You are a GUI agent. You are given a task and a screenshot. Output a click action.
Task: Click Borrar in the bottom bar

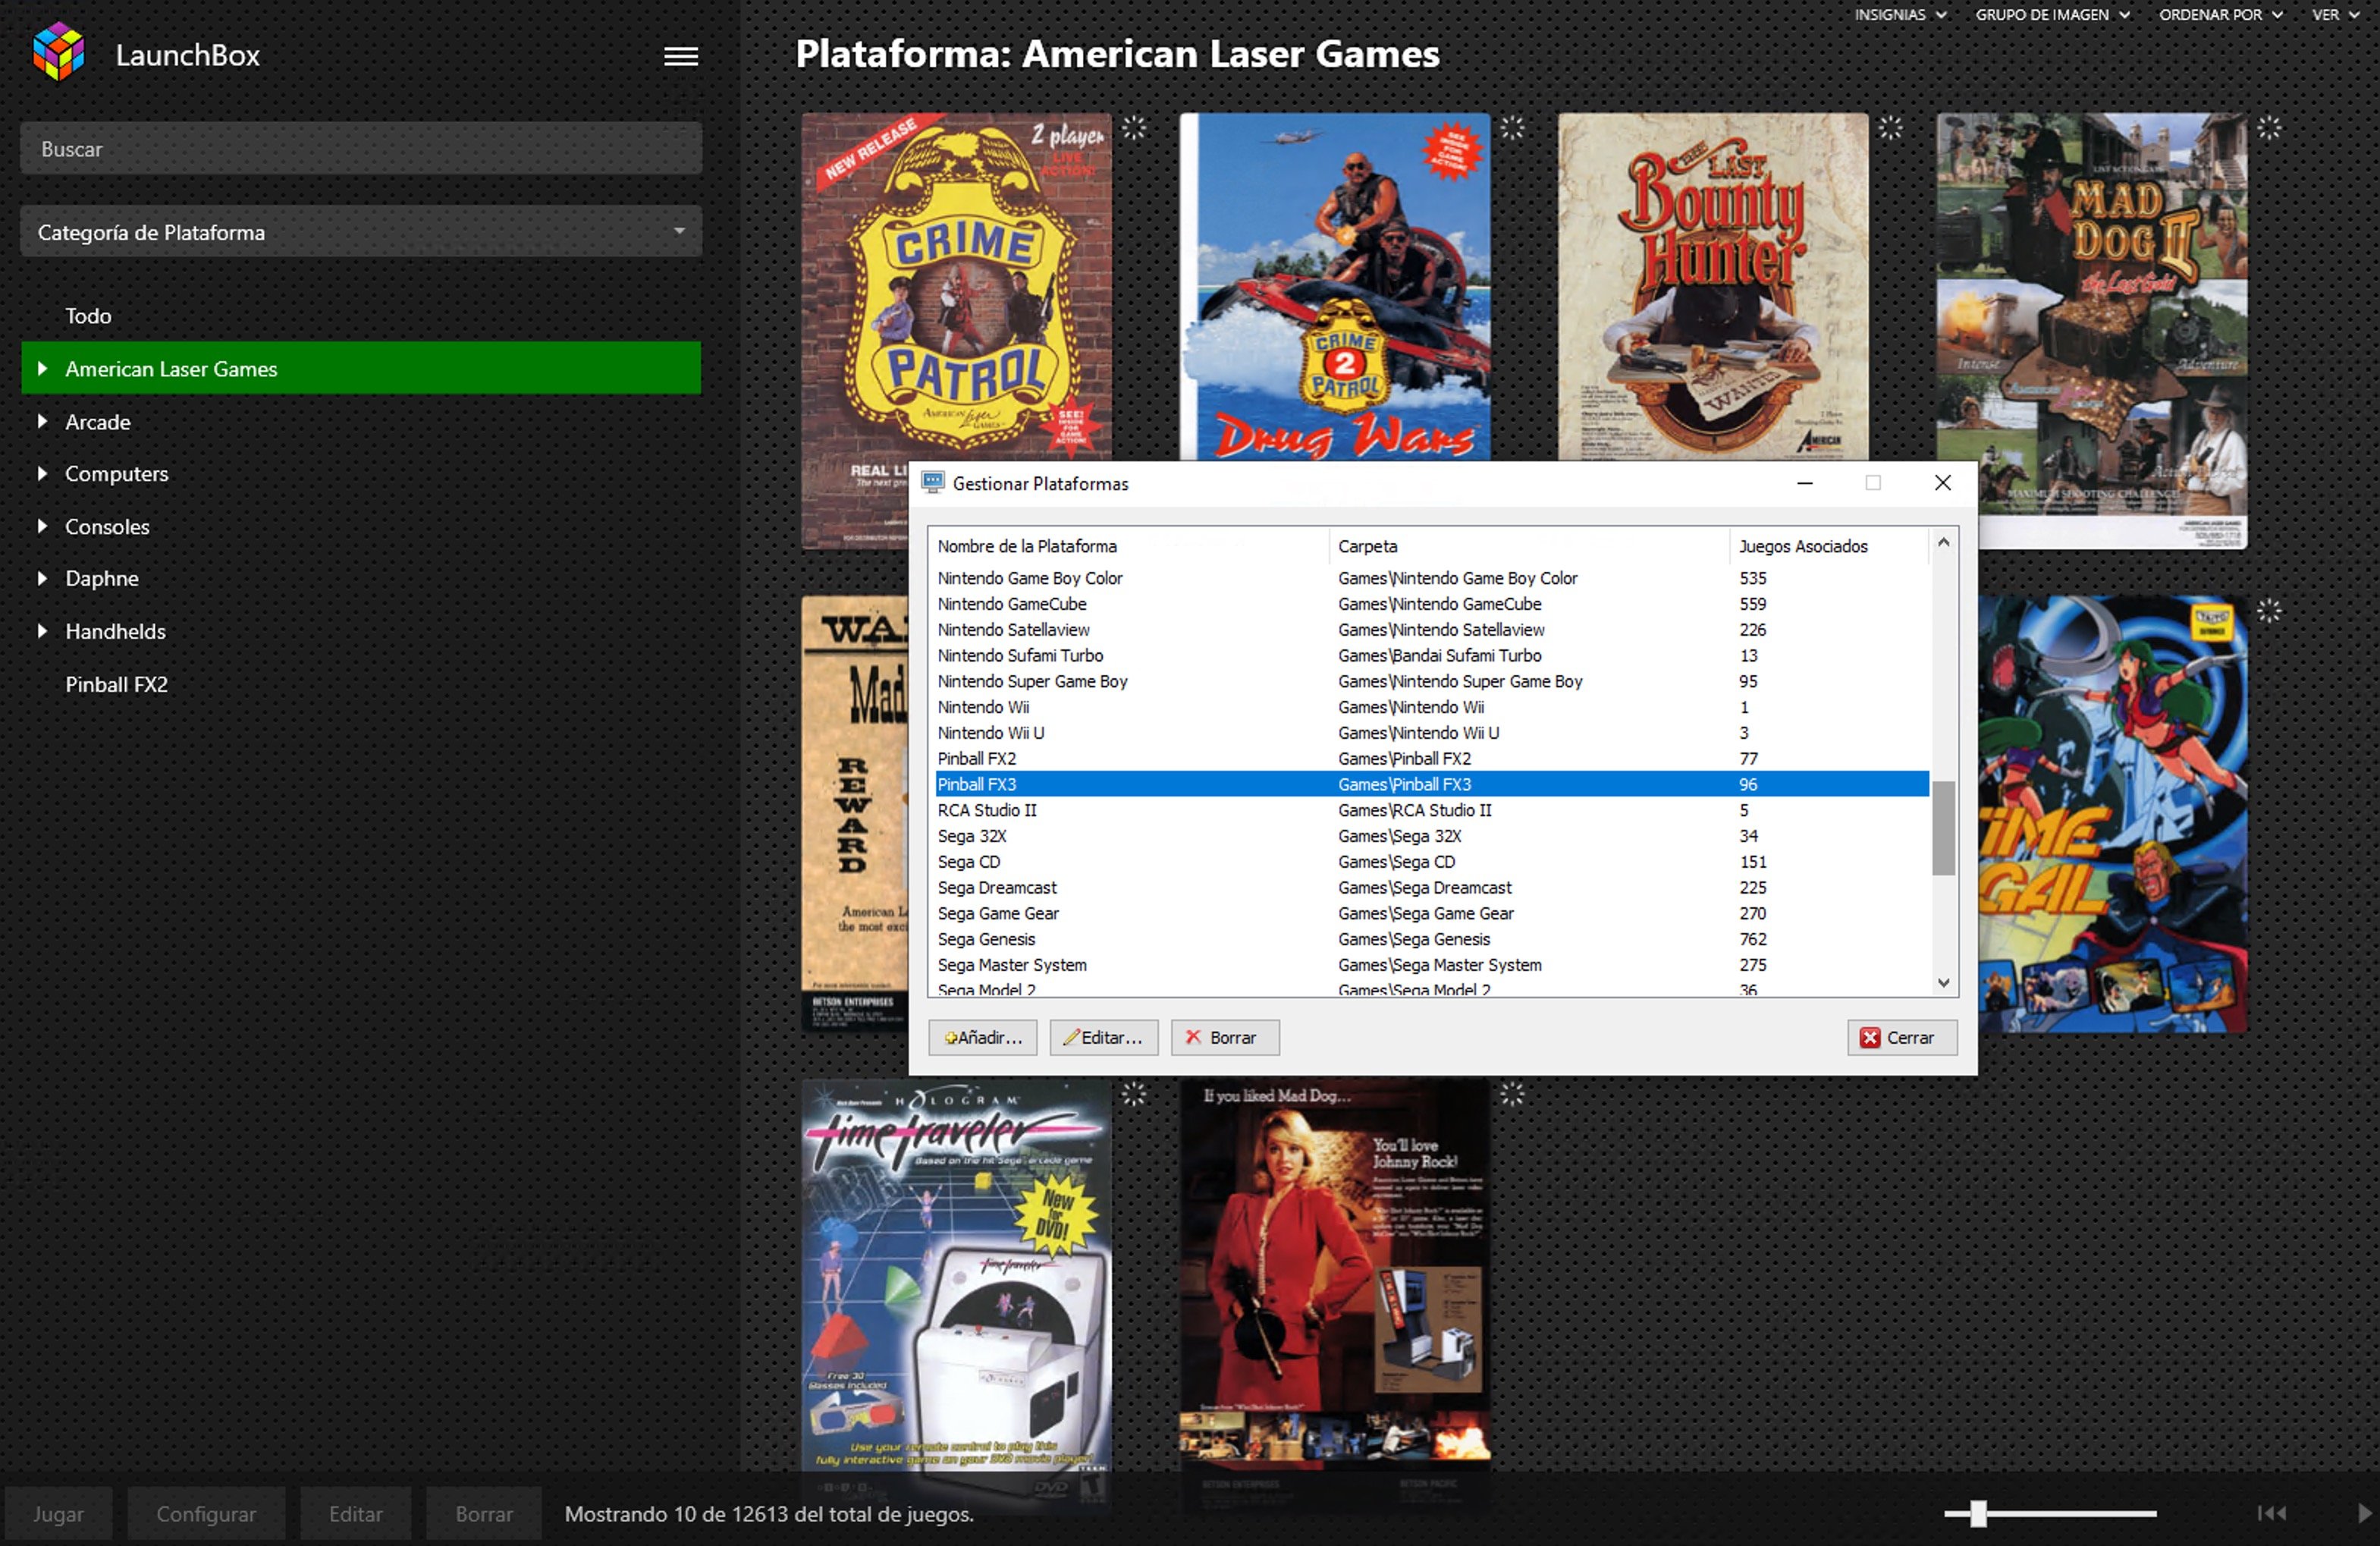pyautogui.click(x=484, y=1513)
